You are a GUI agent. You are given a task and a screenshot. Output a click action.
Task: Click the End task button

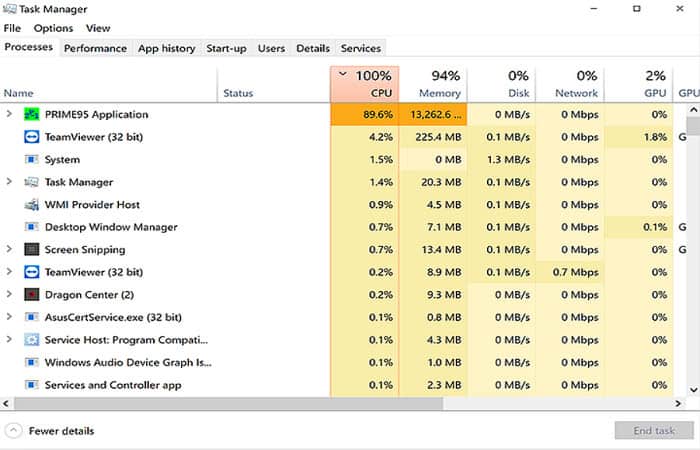[x=654, y=430]
